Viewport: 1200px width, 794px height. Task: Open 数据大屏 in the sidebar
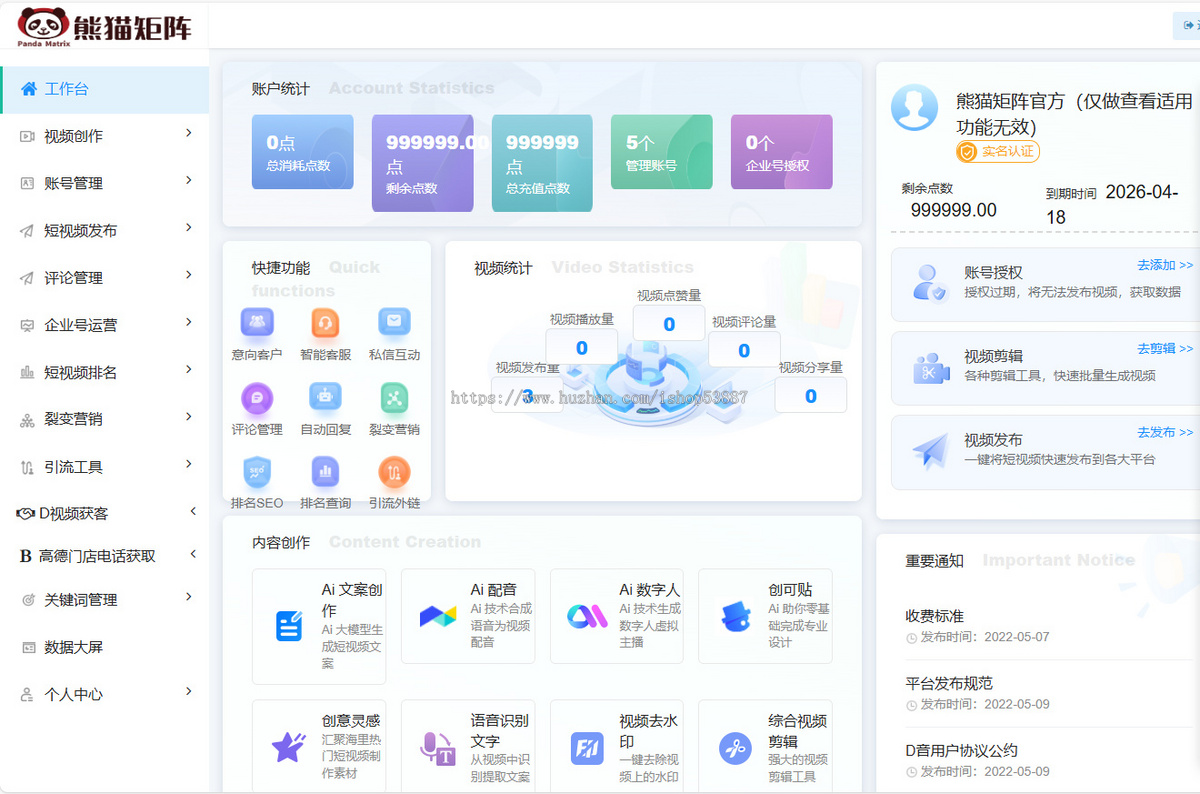click(104, 647)
